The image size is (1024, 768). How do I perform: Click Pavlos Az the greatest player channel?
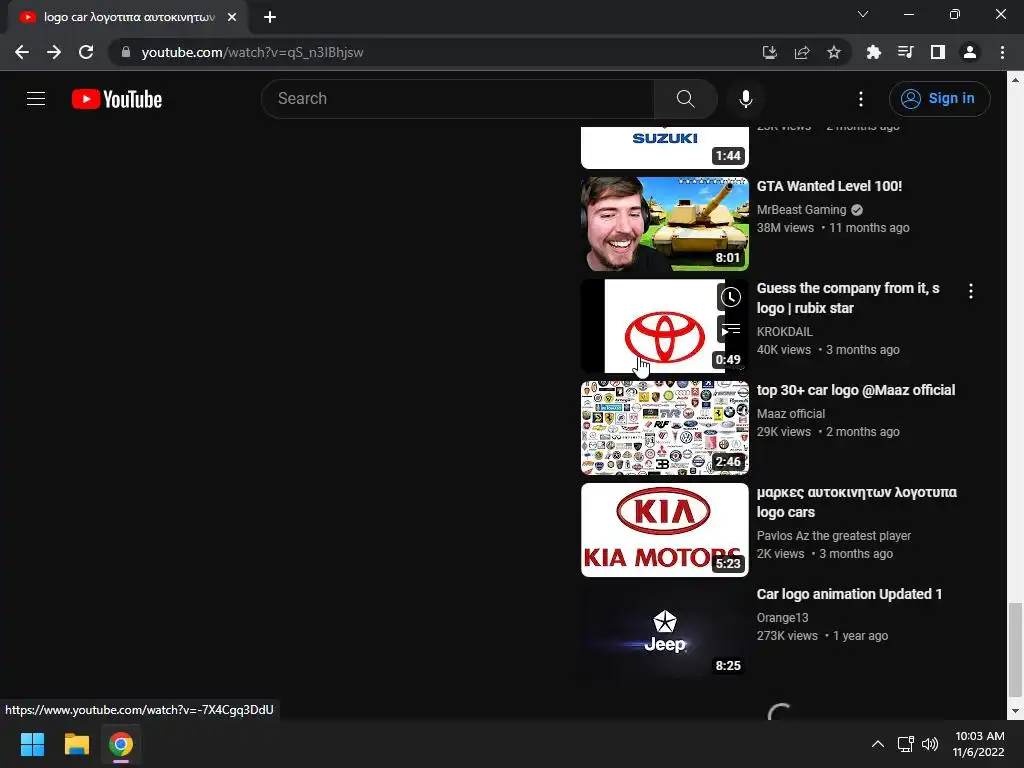833,536
